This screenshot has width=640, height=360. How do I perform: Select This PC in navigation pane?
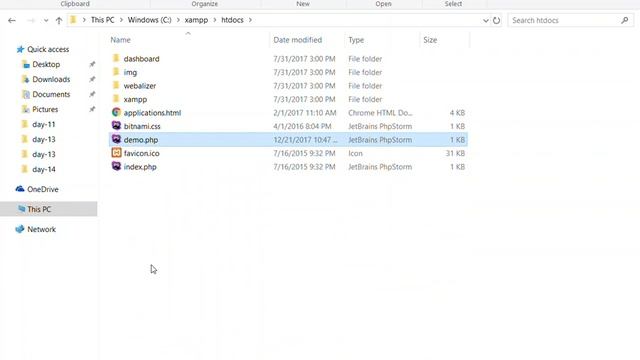tap(49, 209)
